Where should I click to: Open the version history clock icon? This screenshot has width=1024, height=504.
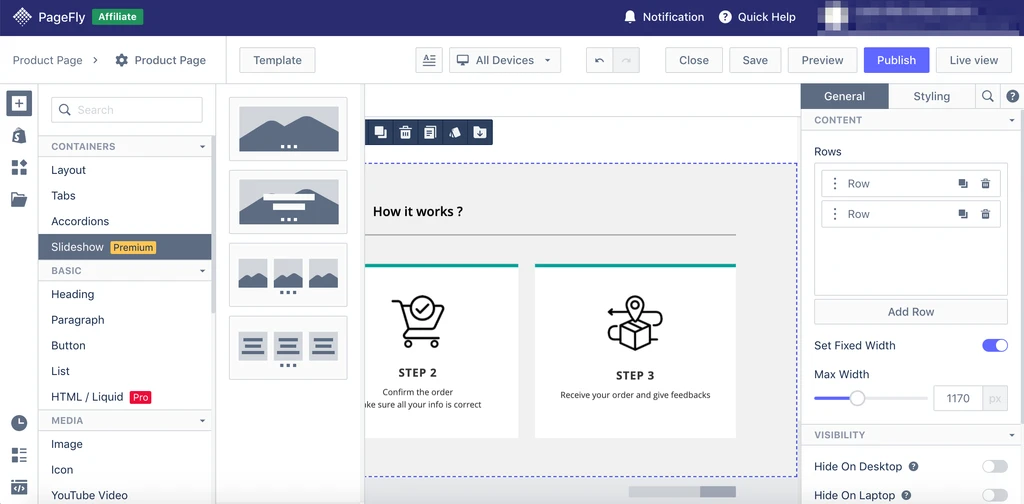19,423
